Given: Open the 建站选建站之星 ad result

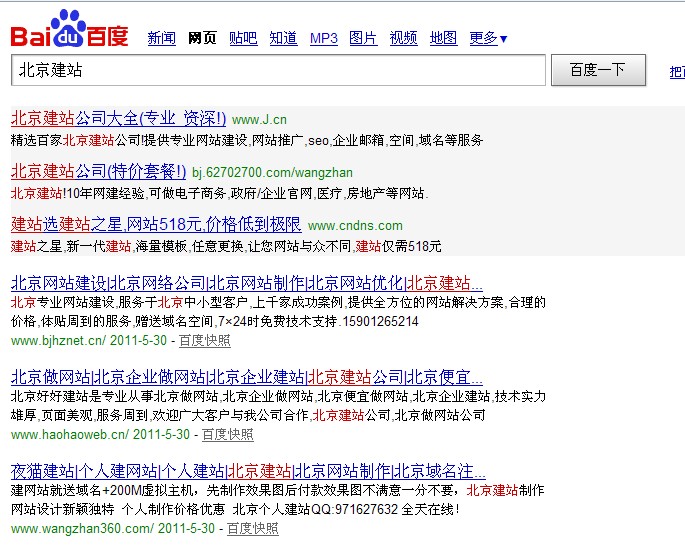Looking at the screenshot, I should click(155, 224).
